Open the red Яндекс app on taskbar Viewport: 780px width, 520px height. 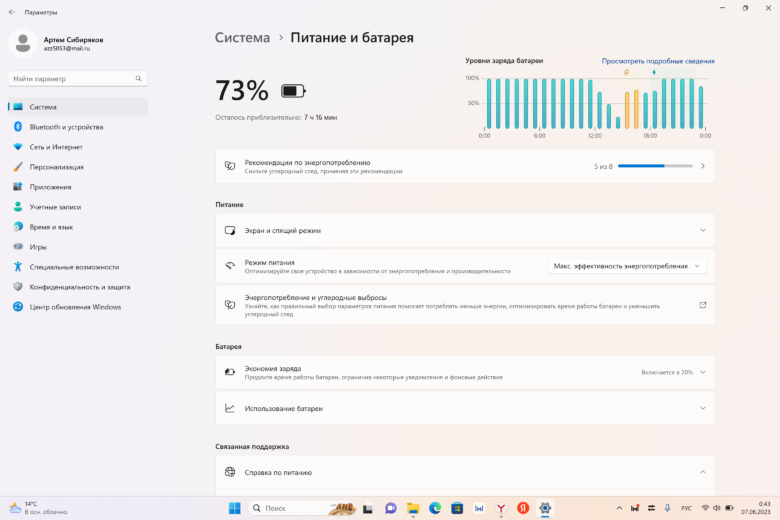(x=523, y=508)
